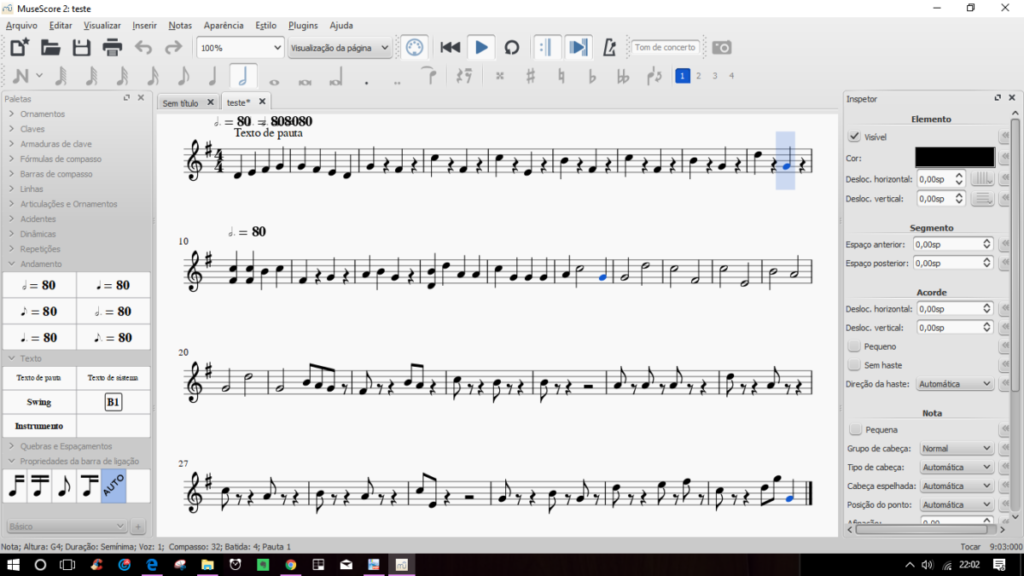Uncheck the Visível checkbox
1024x576 pixels.
coord(854,137)
